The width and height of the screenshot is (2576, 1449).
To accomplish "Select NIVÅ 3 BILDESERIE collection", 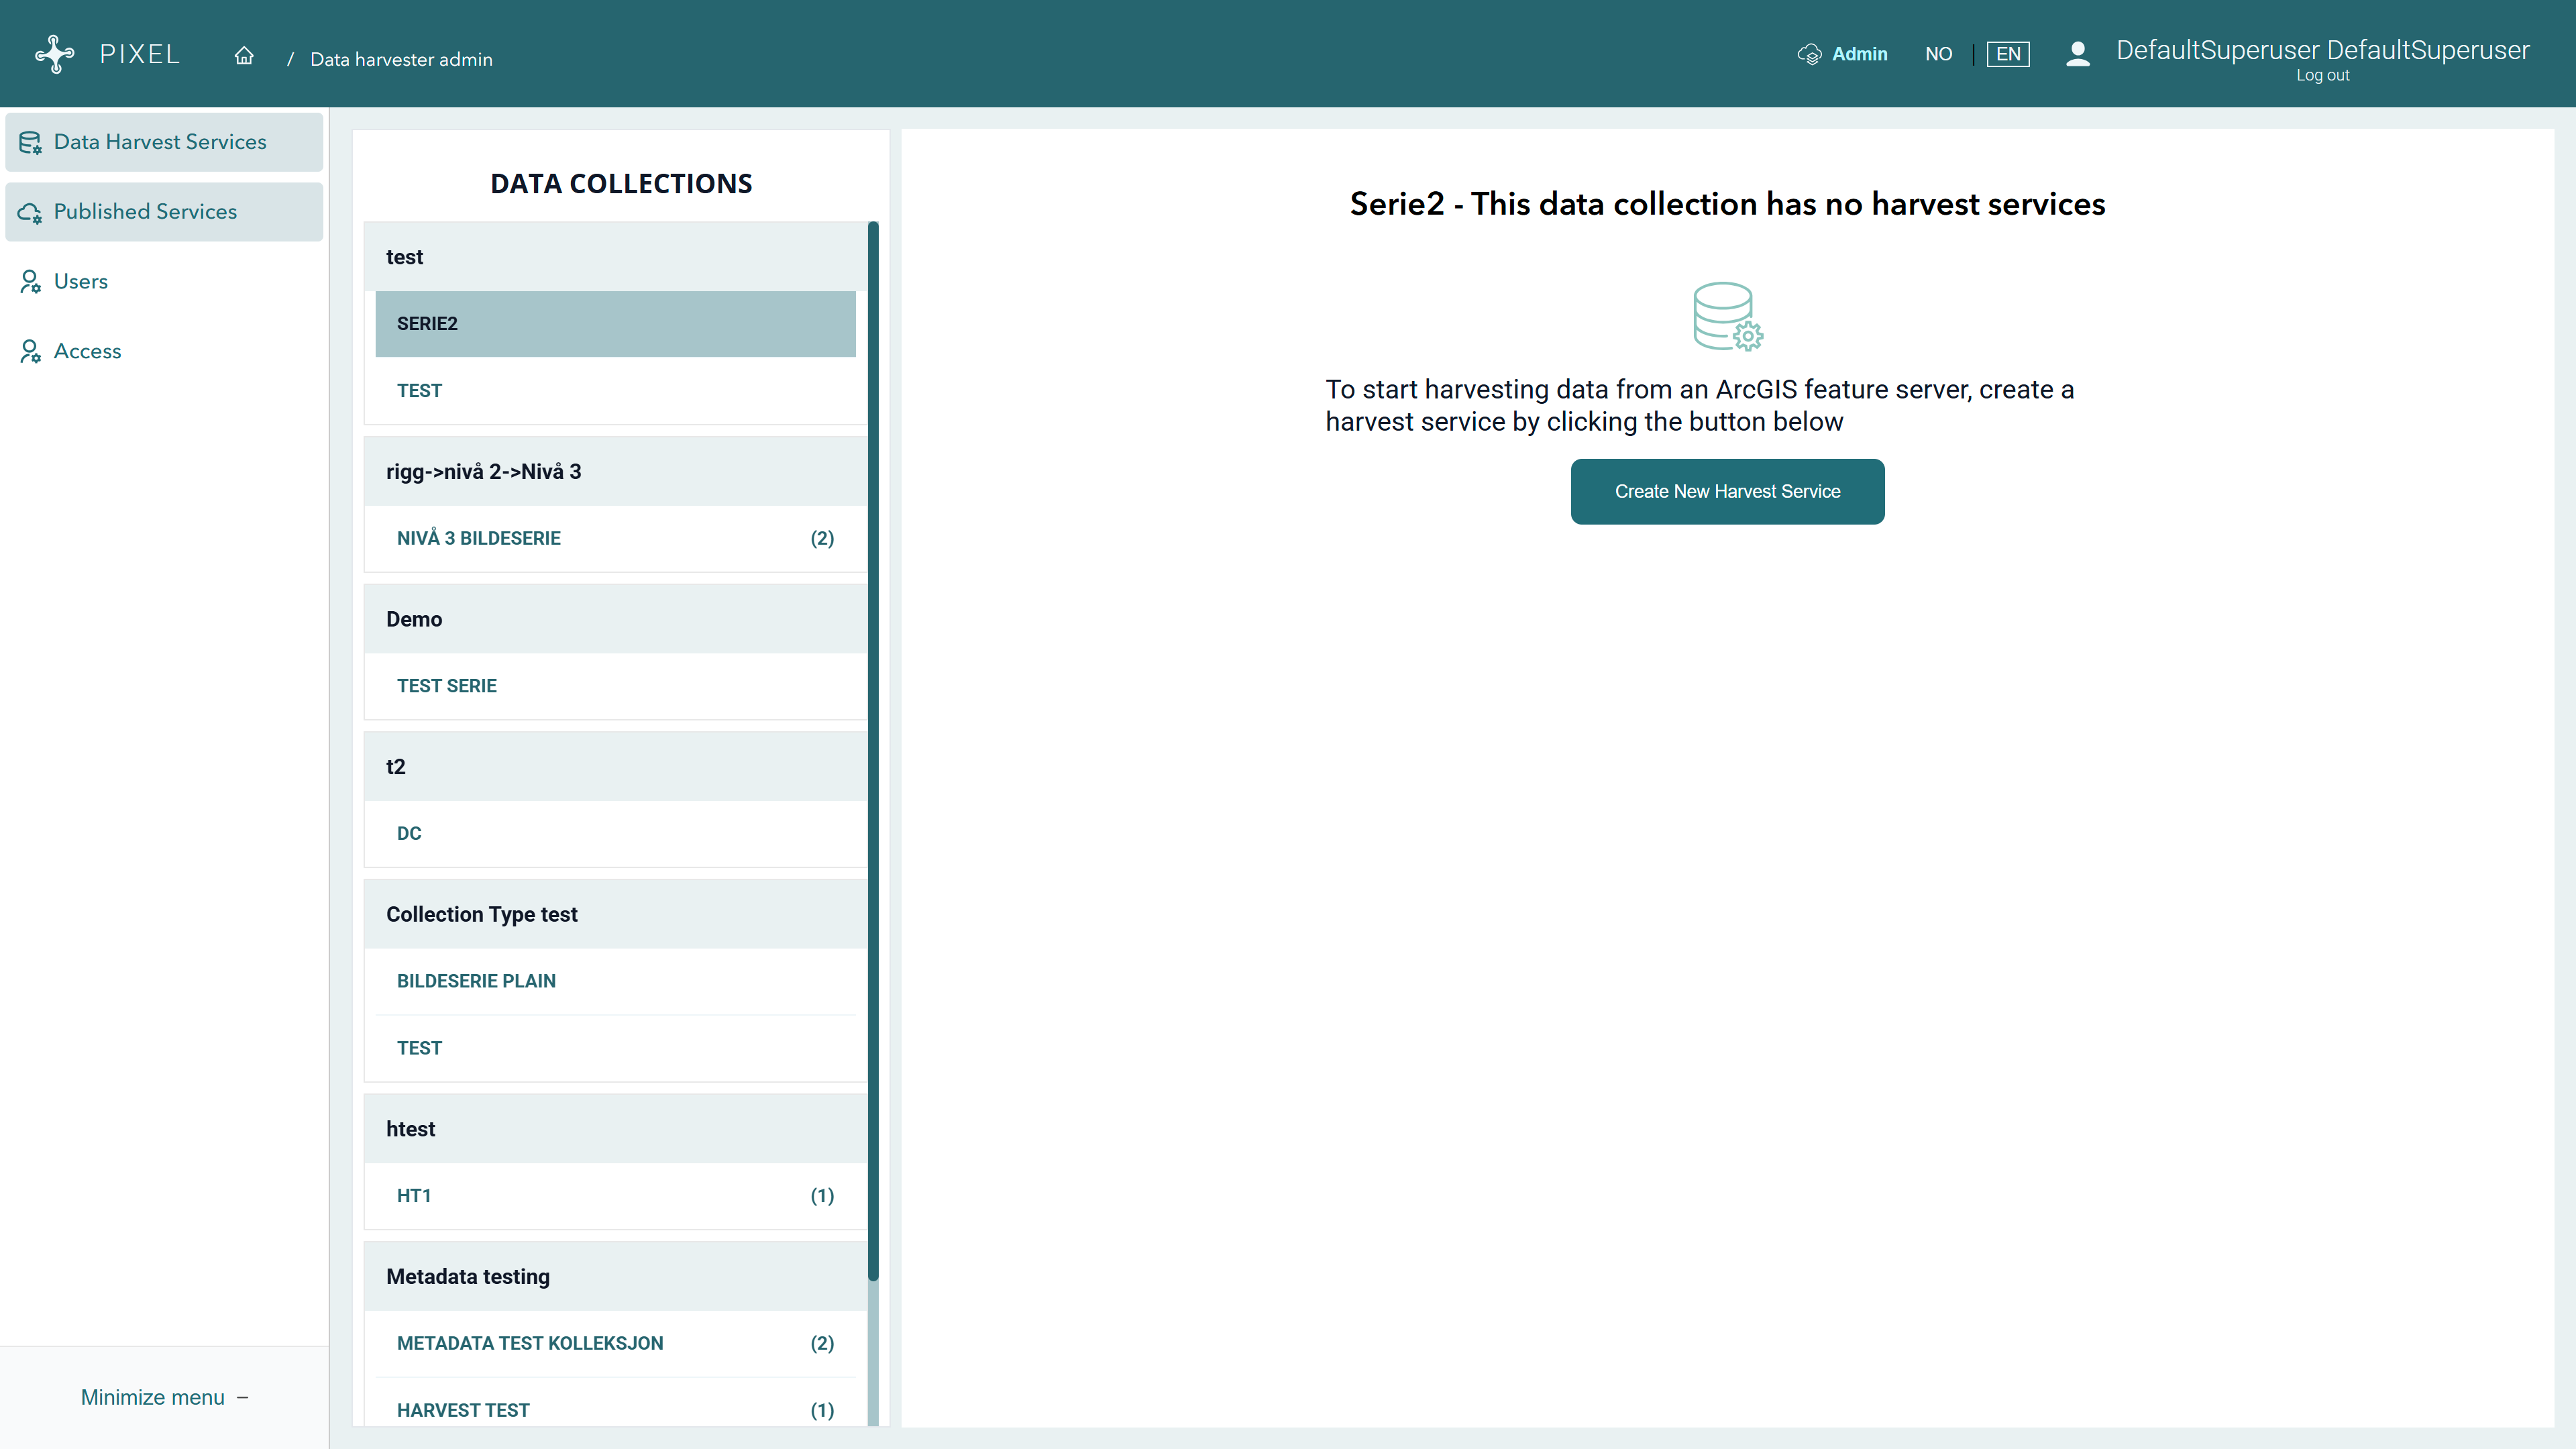I will 479,538.
